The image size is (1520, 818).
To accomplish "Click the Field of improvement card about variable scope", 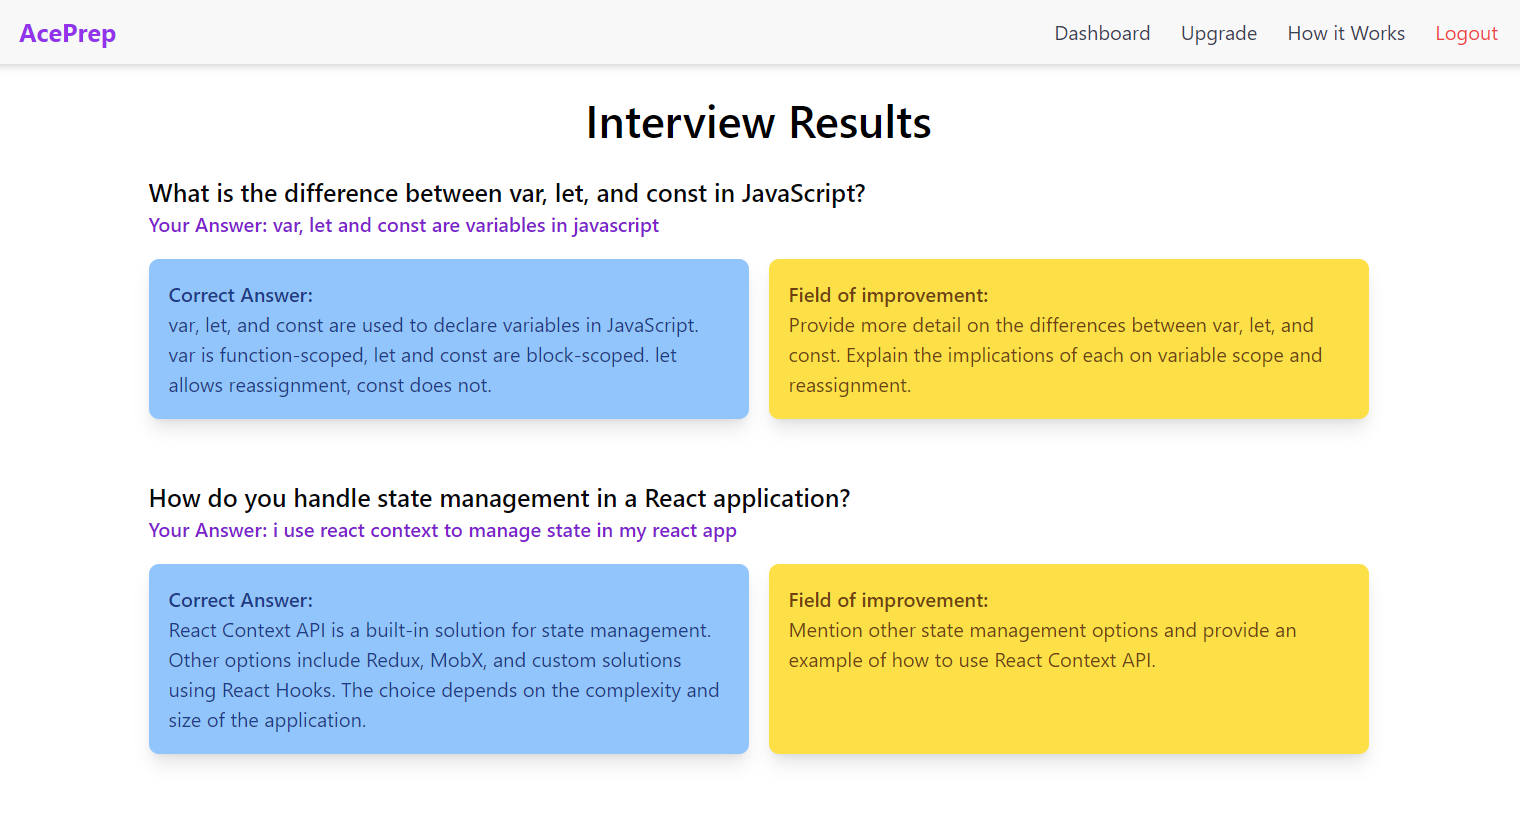I will (x=1069, y=339).
